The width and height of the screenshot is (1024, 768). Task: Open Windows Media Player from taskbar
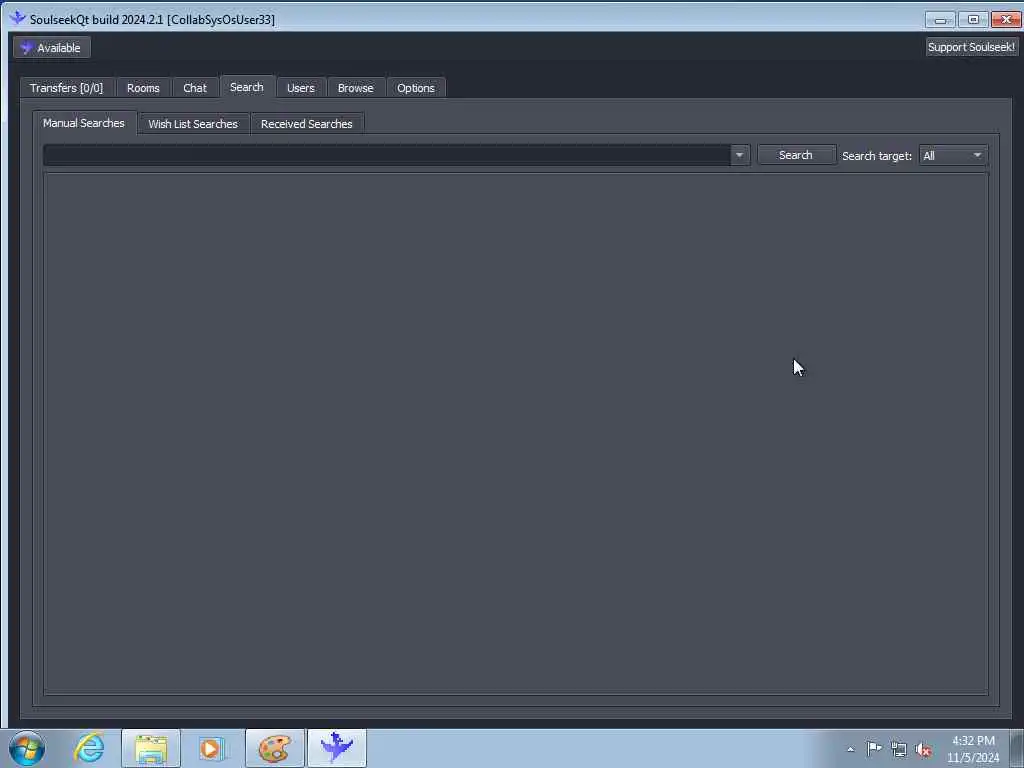point(212,748)
